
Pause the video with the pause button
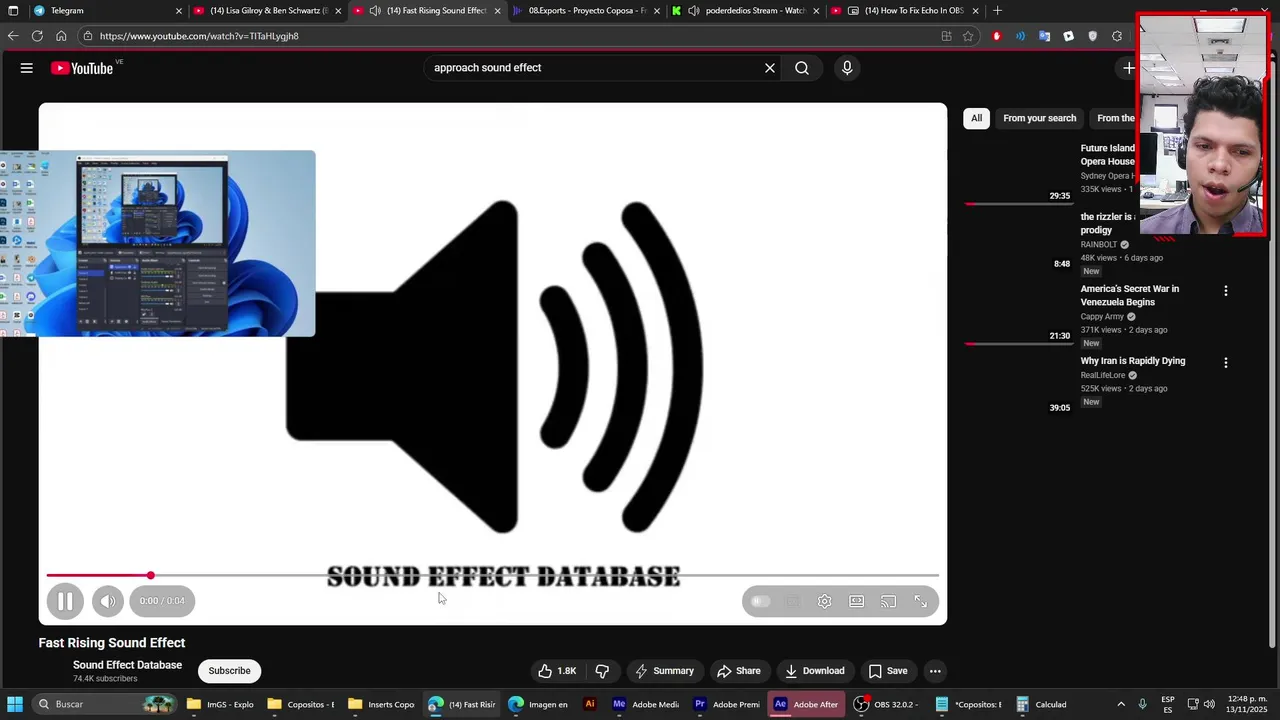[x=65, y=601]
